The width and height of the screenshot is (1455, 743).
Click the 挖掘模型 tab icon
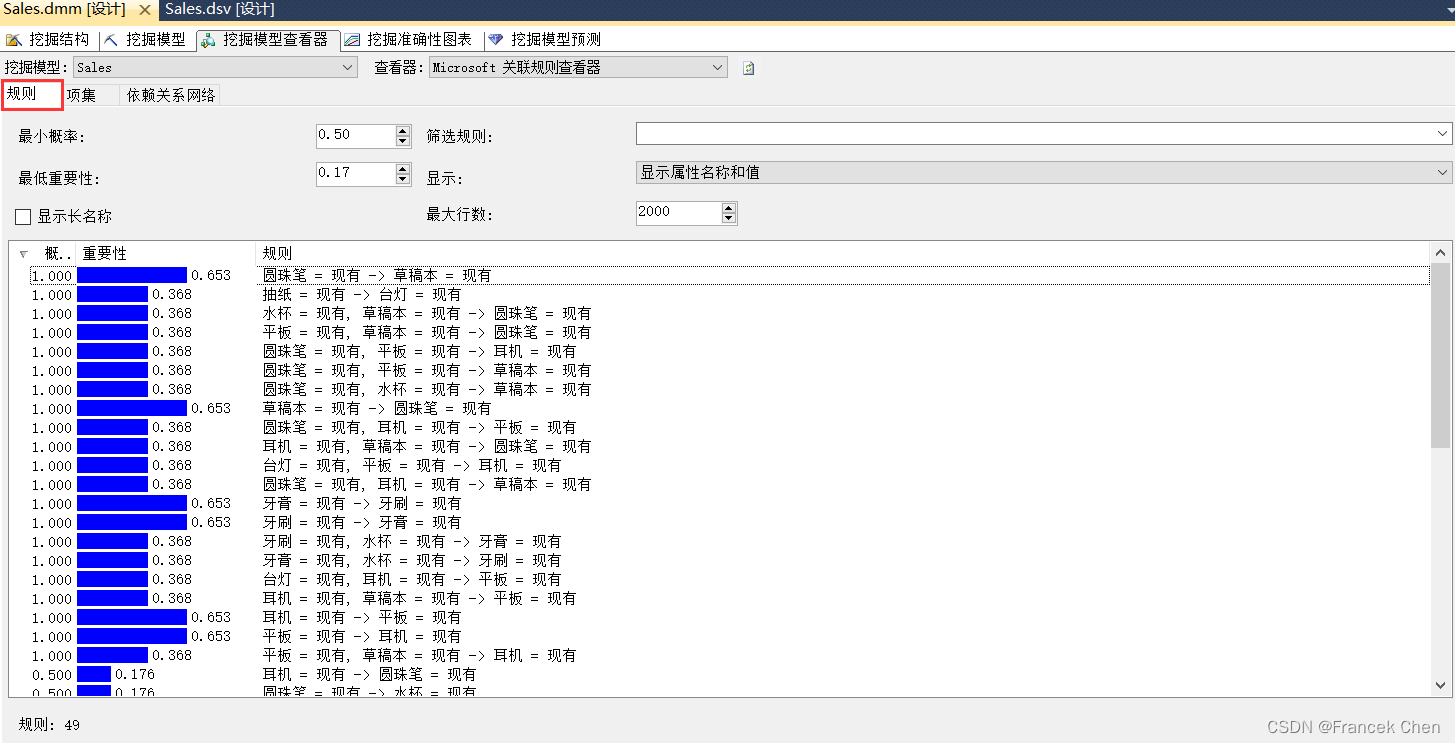coord(111,40)
